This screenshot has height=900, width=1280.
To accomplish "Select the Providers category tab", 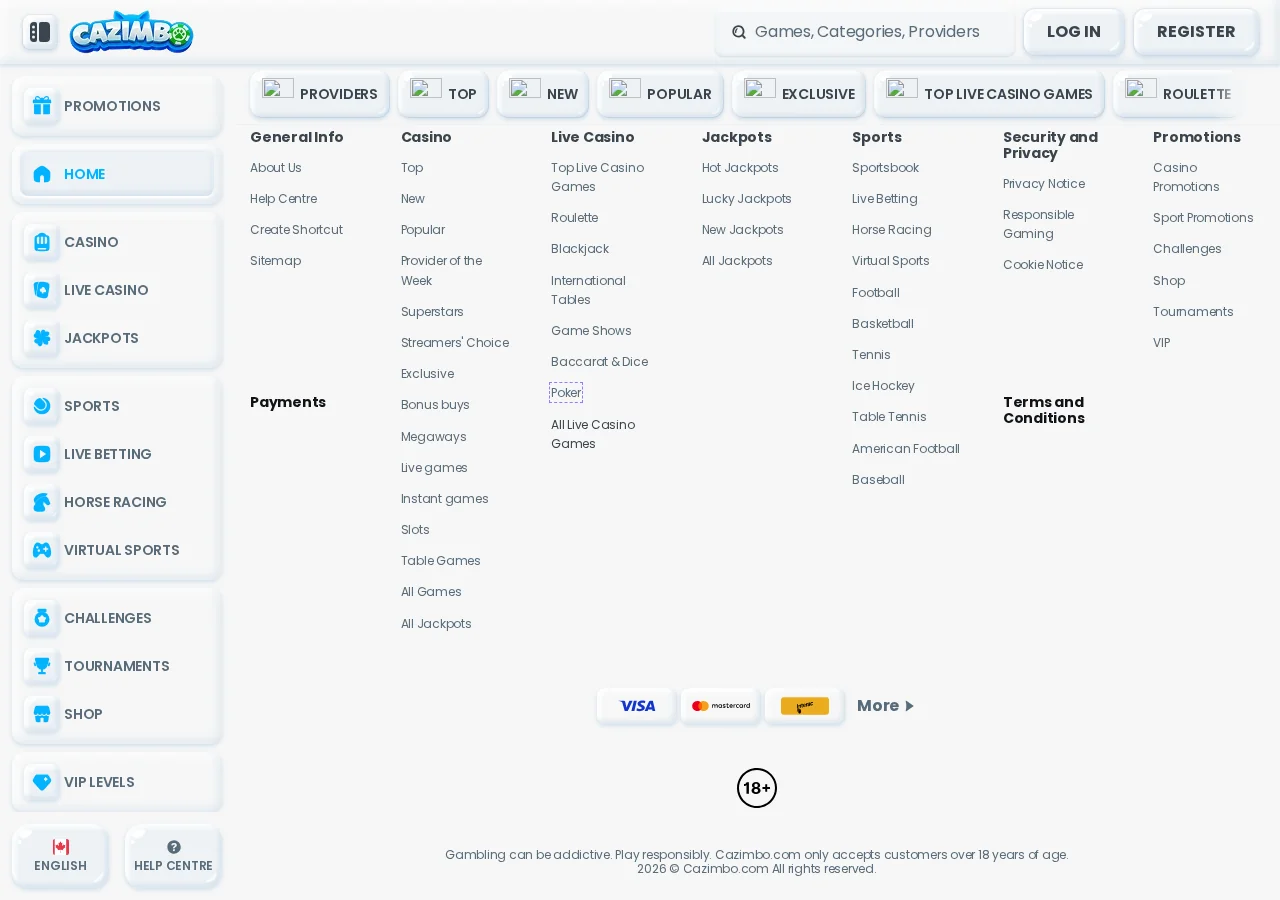I will pyautogui.click(x=320, y=94).
